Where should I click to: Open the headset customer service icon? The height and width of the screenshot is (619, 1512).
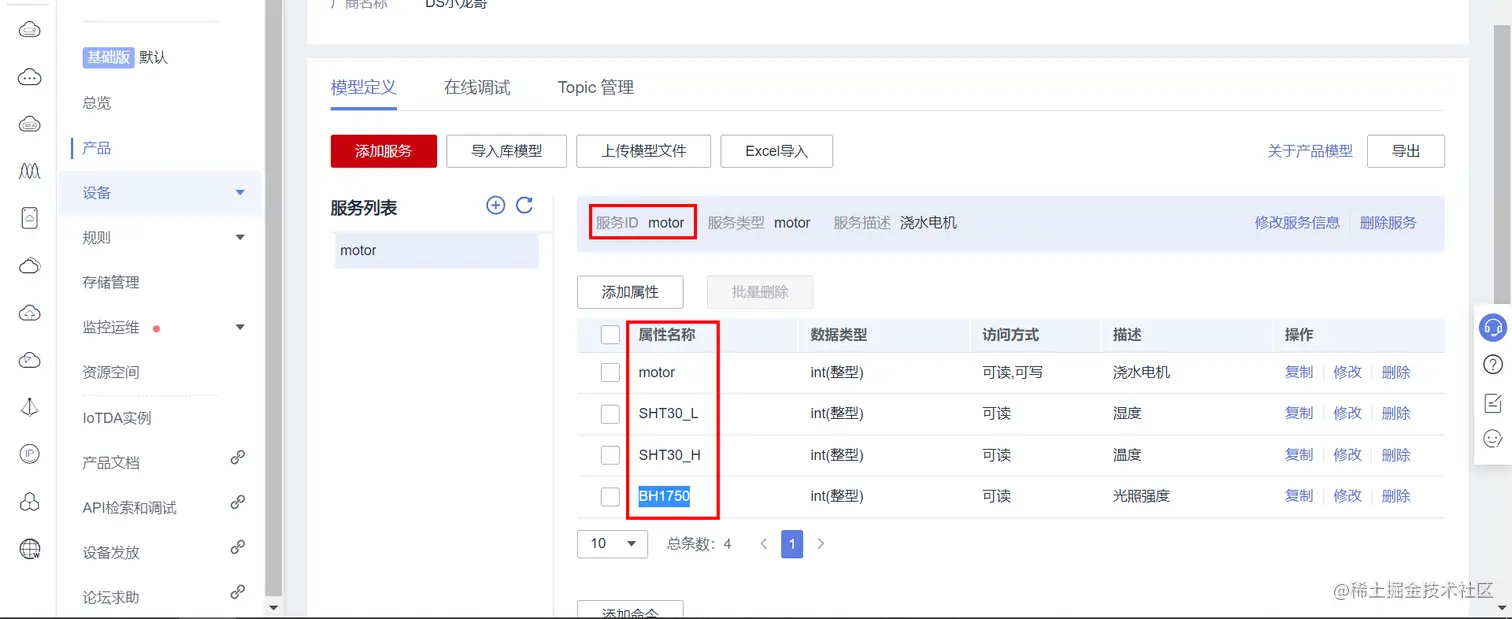pyautogui.click(x=1493, y=327)
